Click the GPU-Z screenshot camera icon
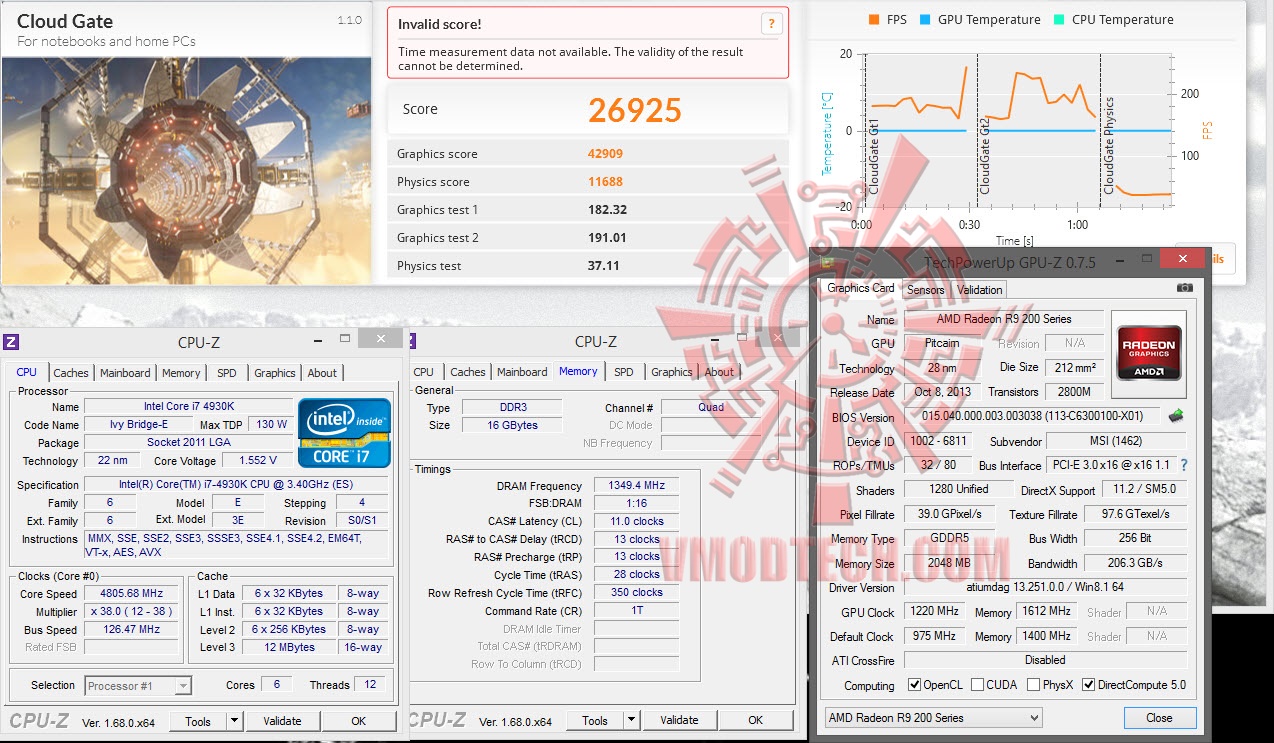This screenshot has width=1274, height=743. [x=1185, y=288]
